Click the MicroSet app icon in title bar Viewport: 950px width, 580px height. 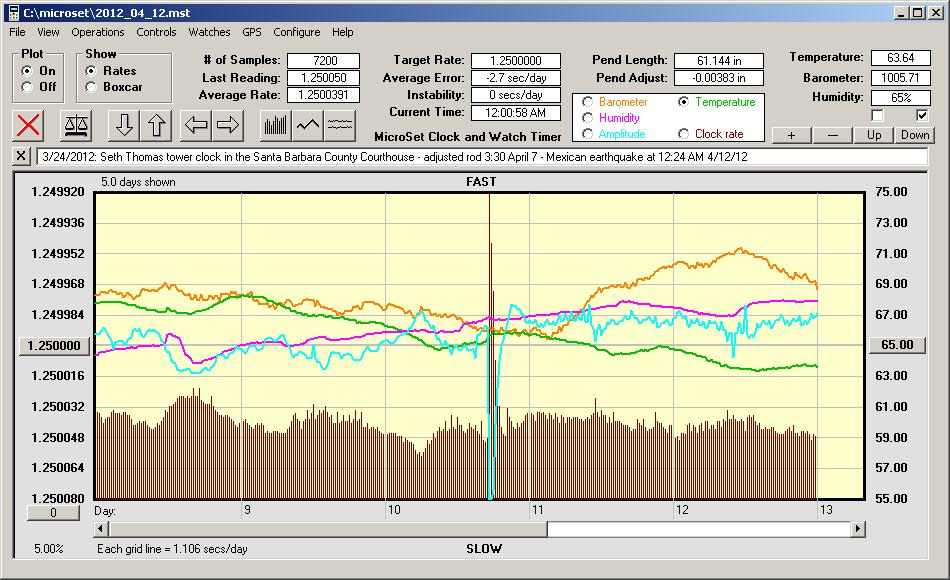point(13,12)
